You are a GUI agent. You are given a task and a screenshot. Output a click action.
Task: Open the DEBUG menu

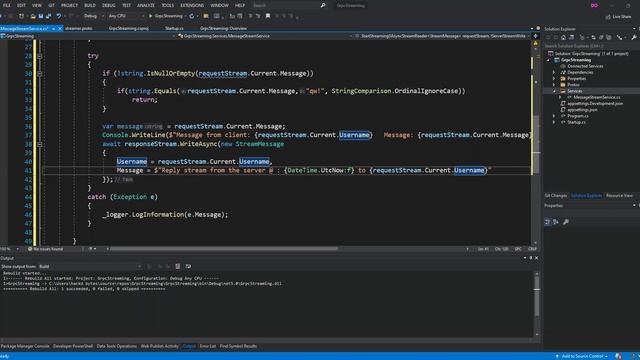(109, 5)
